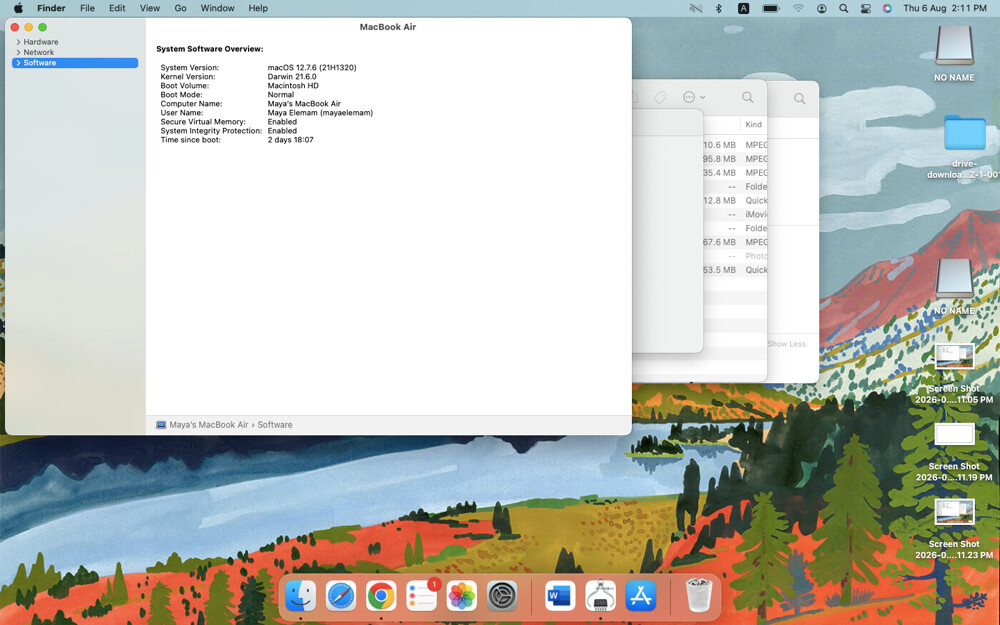
Task: Activate Siri from the menu bar
Action: point(887,8)
